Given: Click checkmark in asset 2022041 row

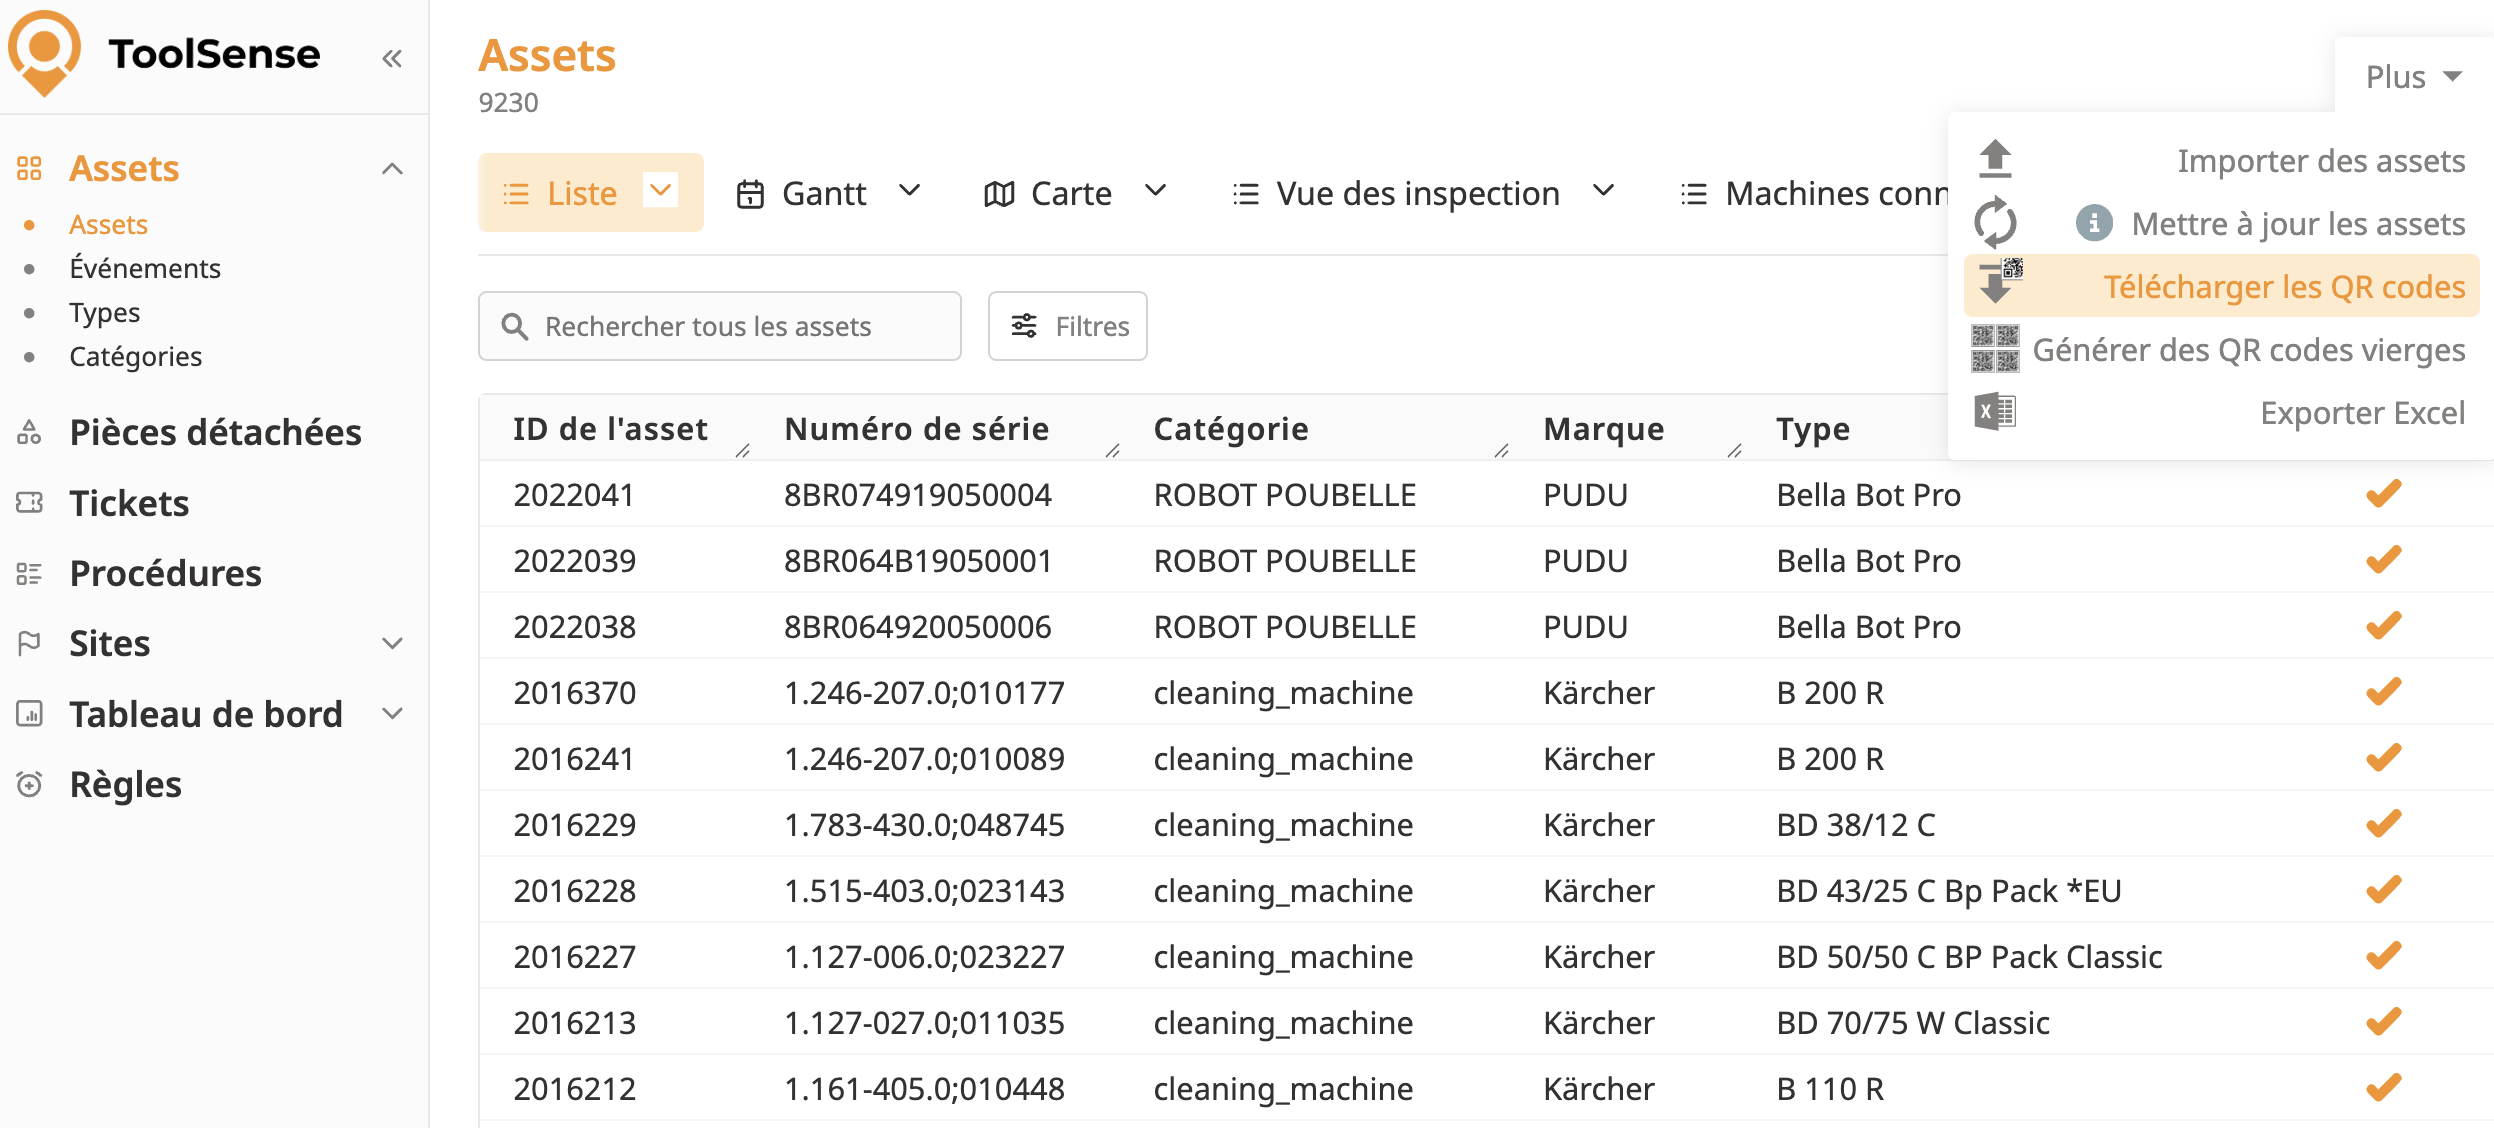Looking at the screenshot, I should click(2383, 494).
